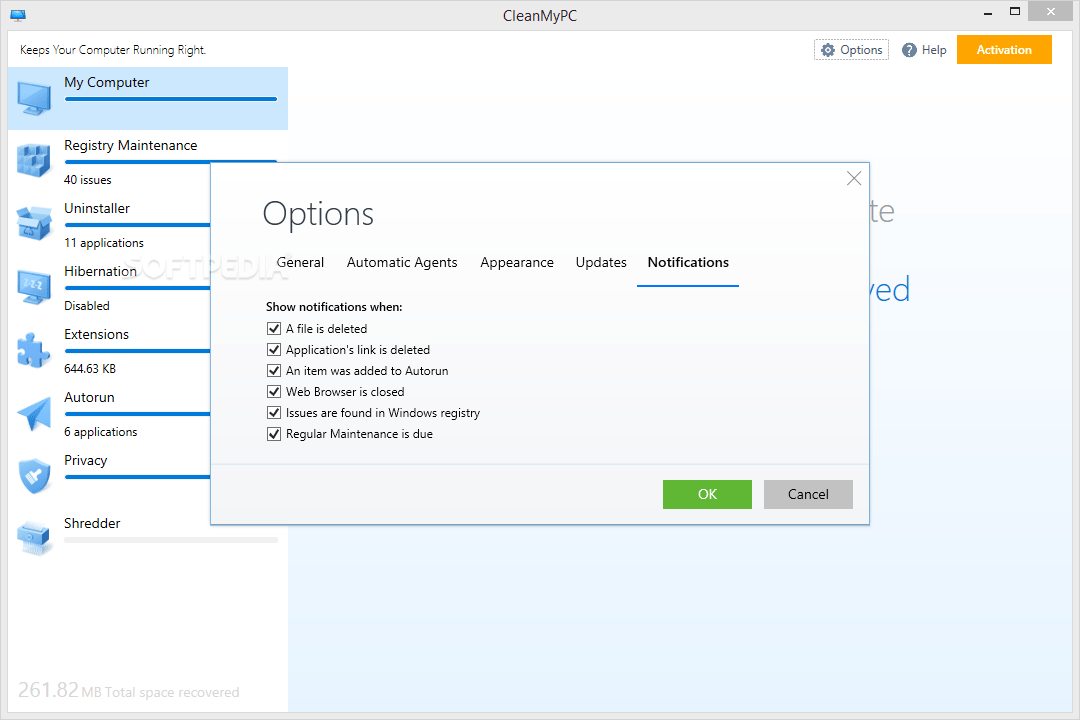Click the 'Disabled' hibernation status

pyautogui.click(x=87, y=306)
